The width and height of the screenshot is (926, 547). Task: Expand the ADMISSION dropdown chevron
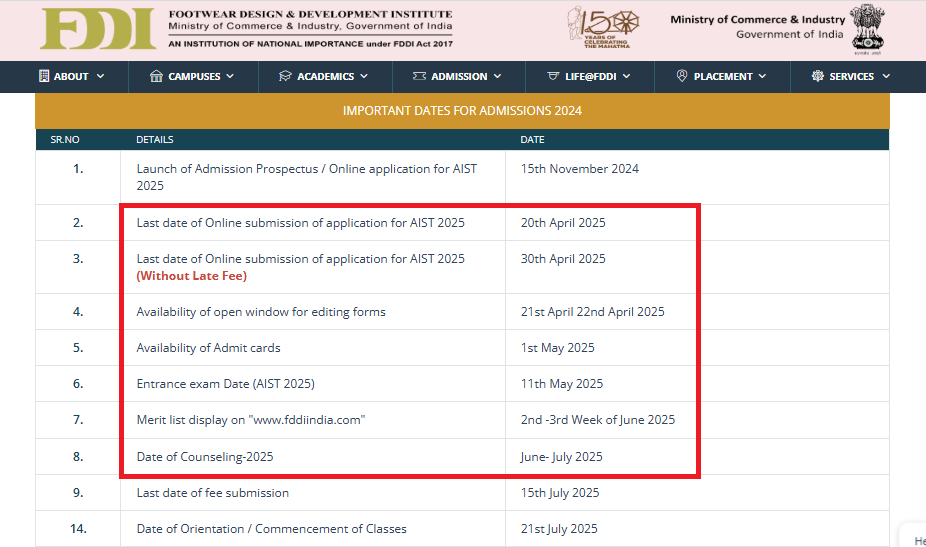497,76
